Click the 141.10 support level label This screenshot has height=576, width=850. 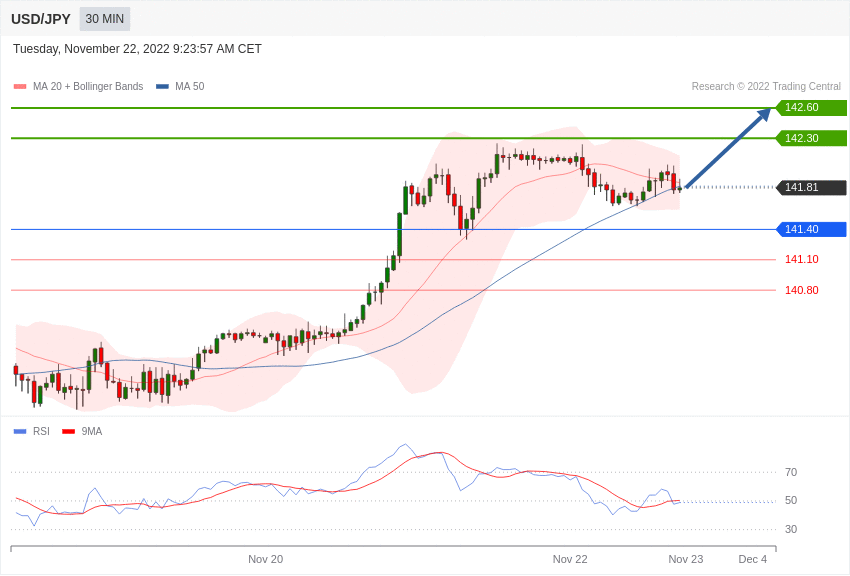(802, 260)
